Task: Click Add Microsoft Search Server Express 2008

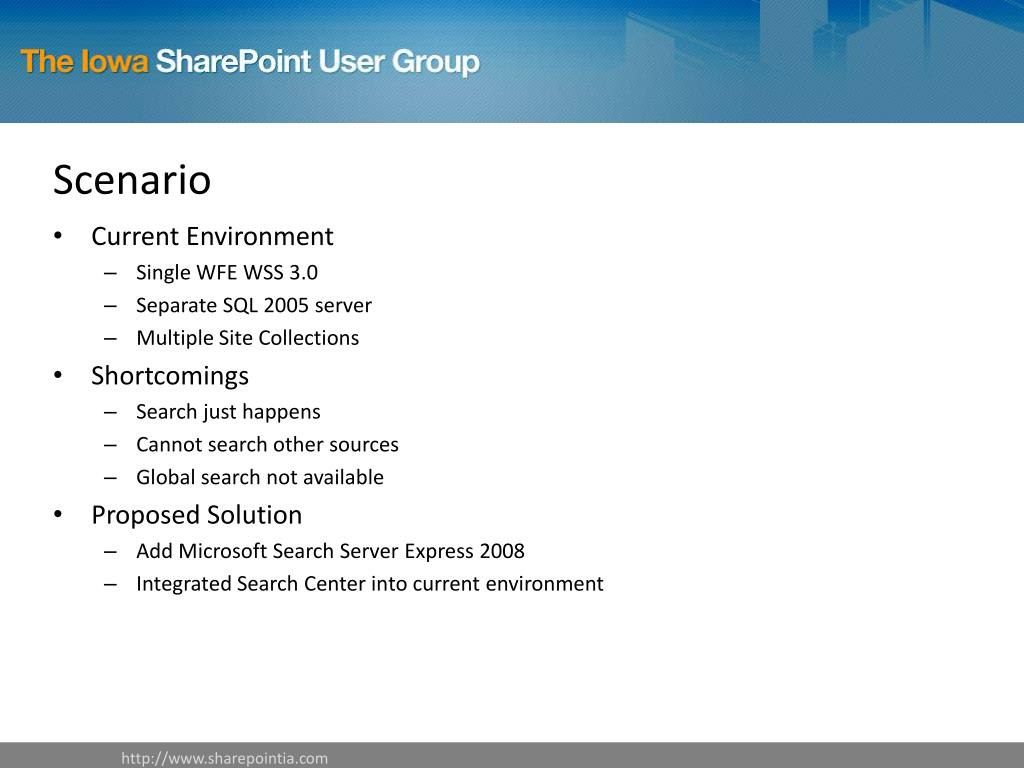Action: click(x=330, y=551)
